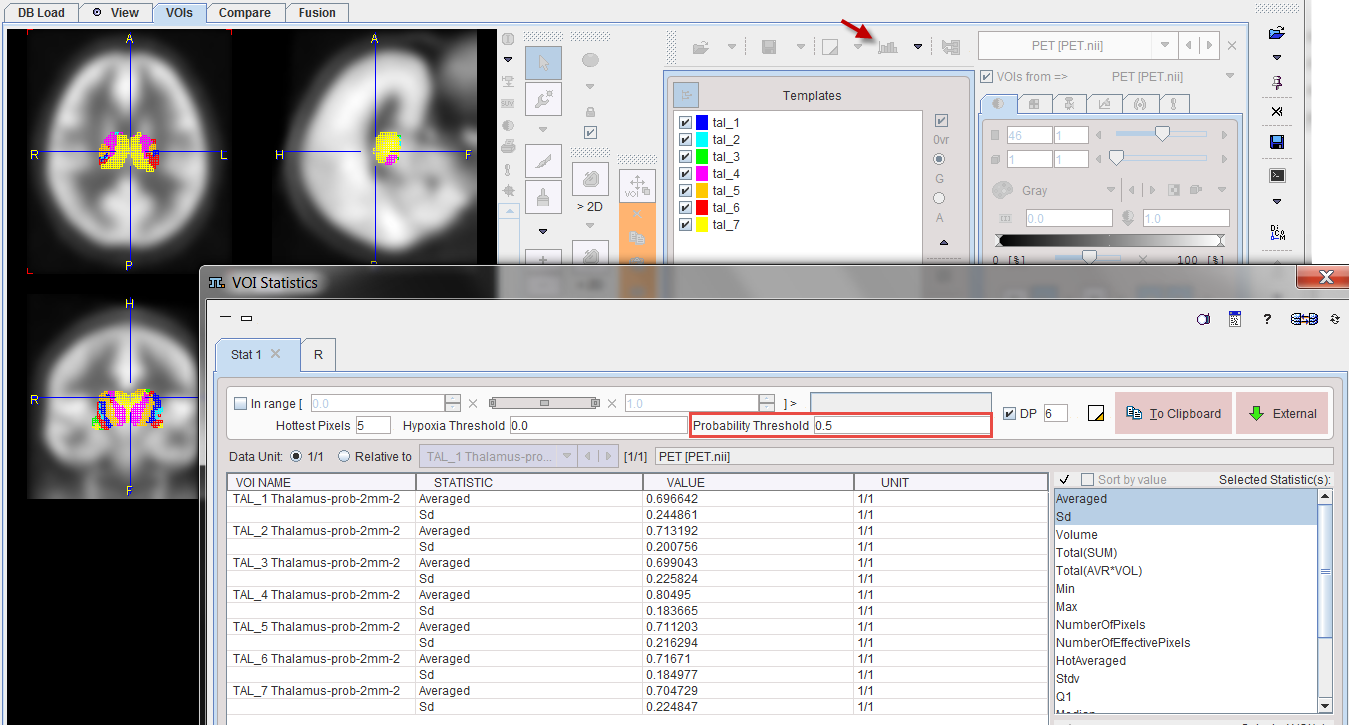
Task: Open help question mark in VOI Statistics
Action: (x=1267, y=319)
